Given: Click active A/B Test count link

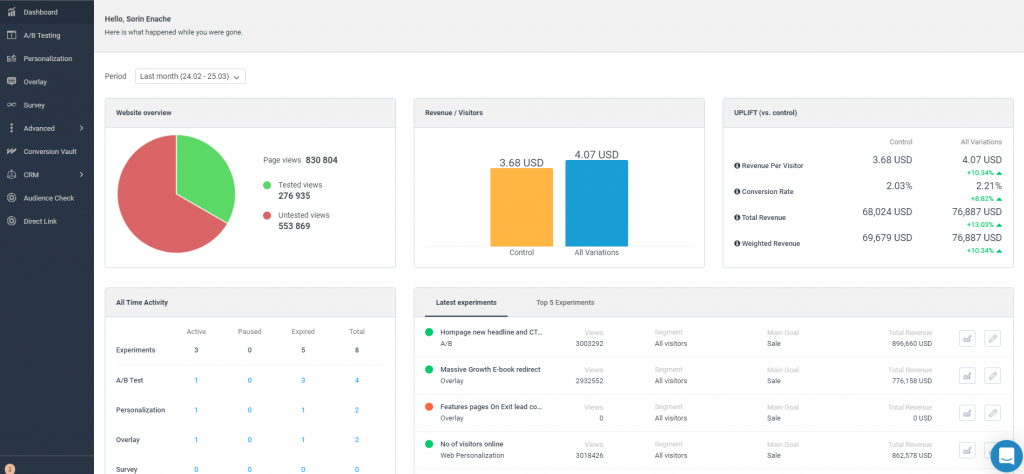Looking at the screenshot, I should 196,380.
